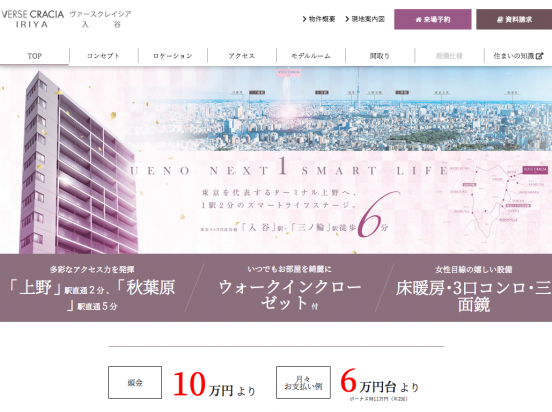This screenshot has height=412, width=552.
Task: Click the VERSE CRACIA marker above the skyline
Action: point(289,73)
